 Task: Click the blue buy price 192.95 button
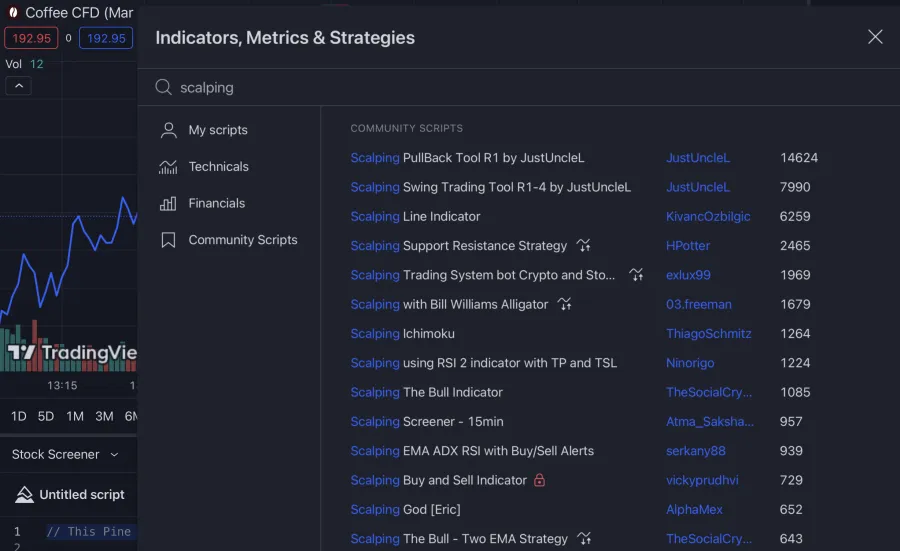106,38
